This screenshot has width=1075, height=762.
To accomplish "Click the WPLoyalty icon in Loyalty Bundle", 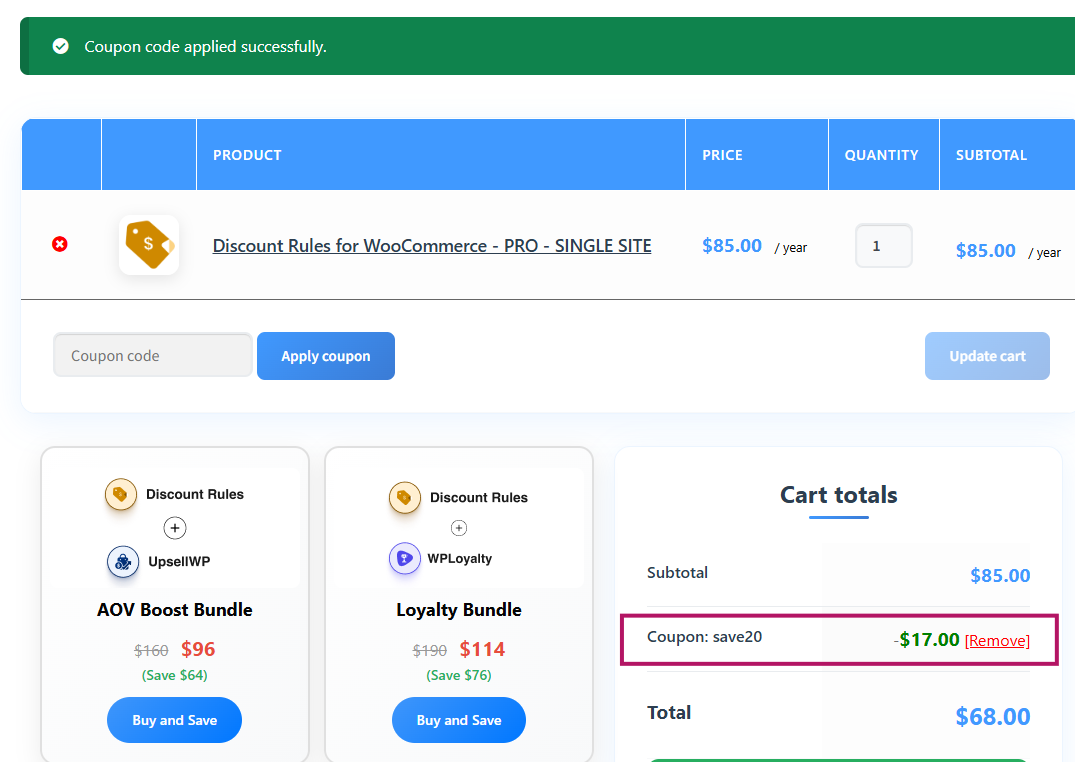I will (406, 558).
